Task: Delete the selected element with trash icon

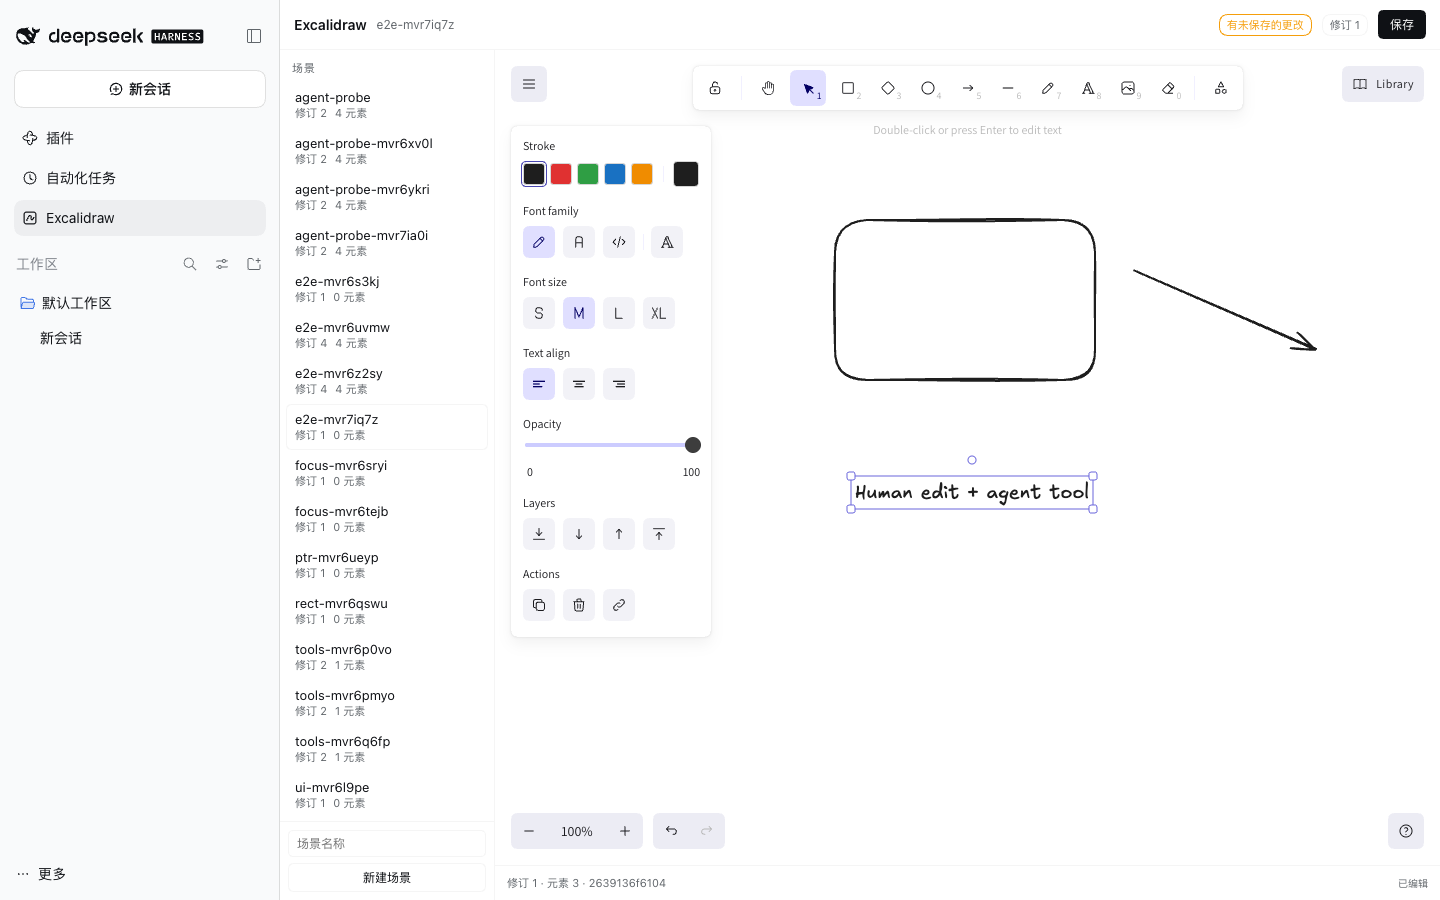Action: click(579, 605)
